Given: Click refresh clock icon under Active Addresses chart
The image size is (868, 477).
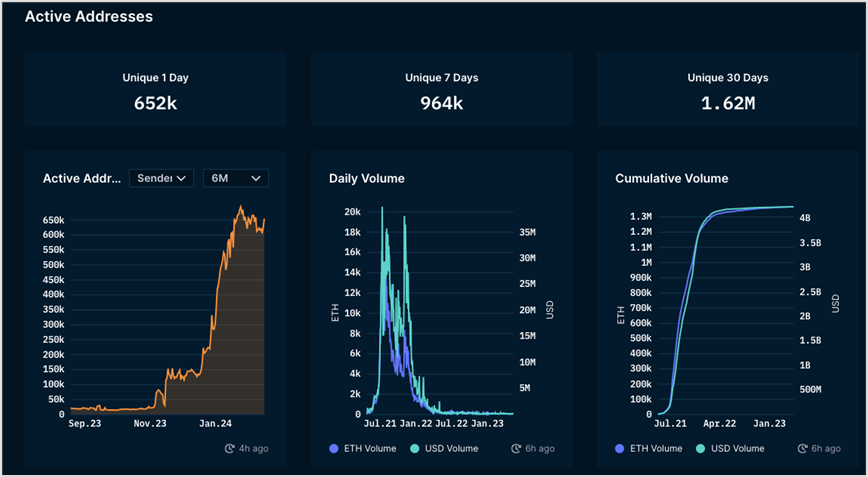Looking at the screenshot, I should pos(229,449).
